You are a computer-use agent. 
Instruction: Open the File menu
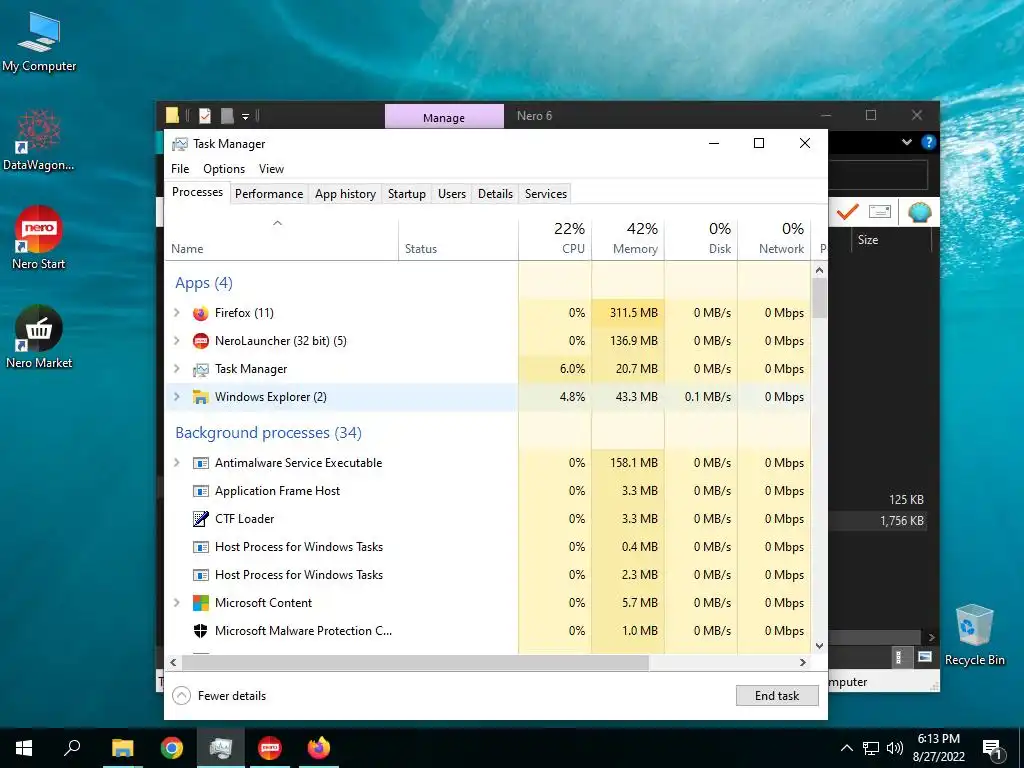click(180, 169)
